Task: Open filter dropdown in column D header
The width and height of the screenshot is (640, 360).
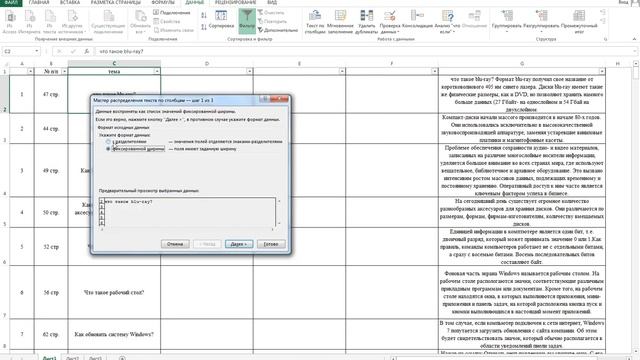Action: (x=249, y=71)
